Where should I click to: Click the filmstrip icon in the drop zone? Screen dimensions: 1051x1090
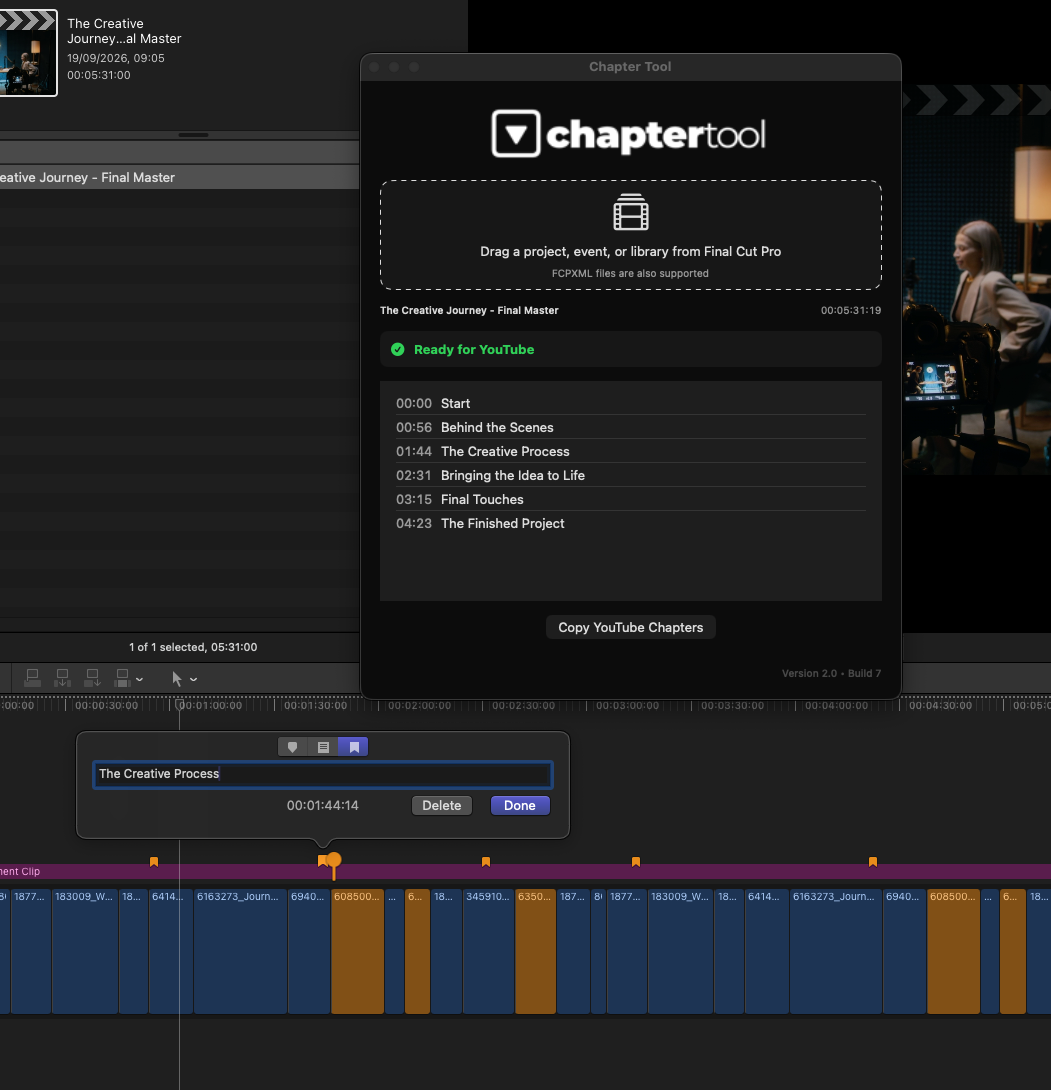(x=630, y=212)
